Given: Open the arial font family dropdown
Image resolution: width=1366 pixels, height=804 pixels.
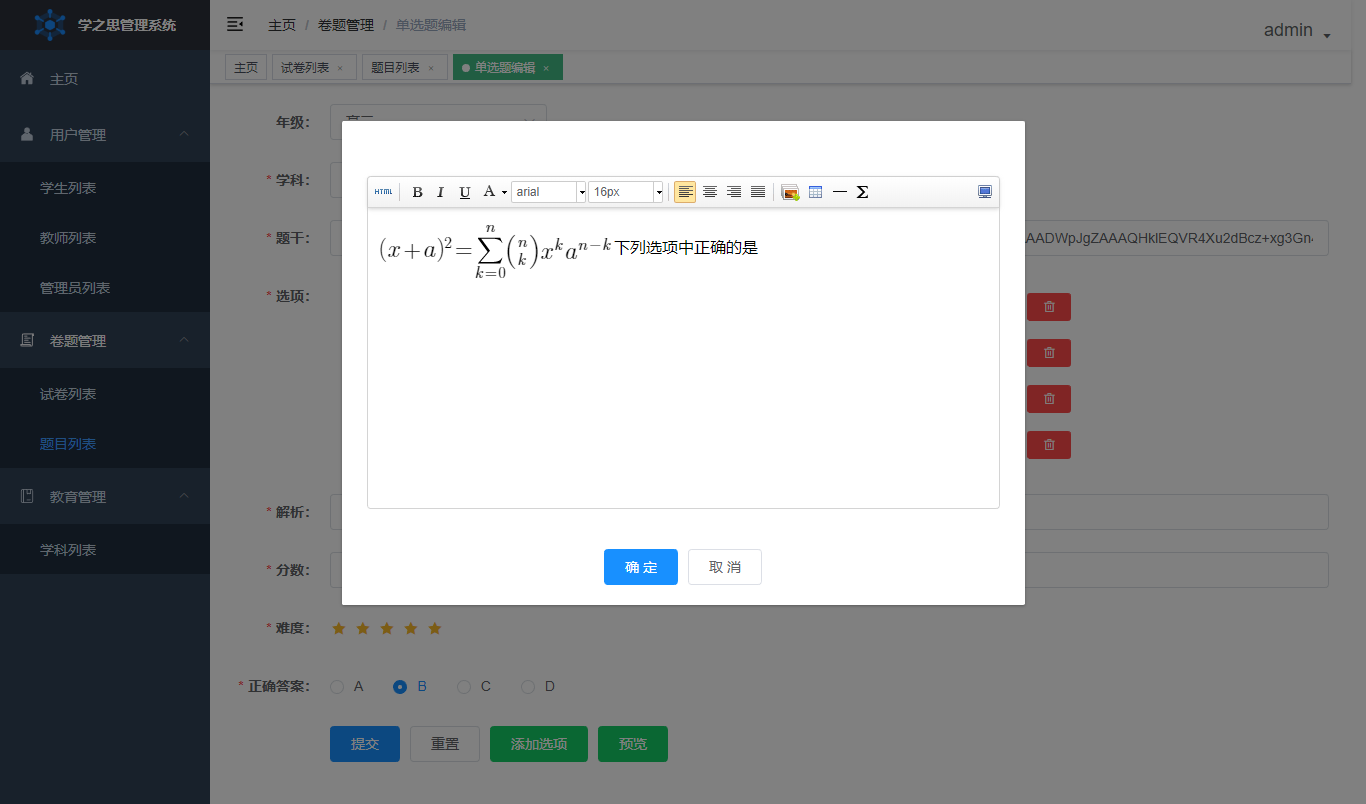Looking at the screenshot, I should pyautogui.click(x=548, y=192).
